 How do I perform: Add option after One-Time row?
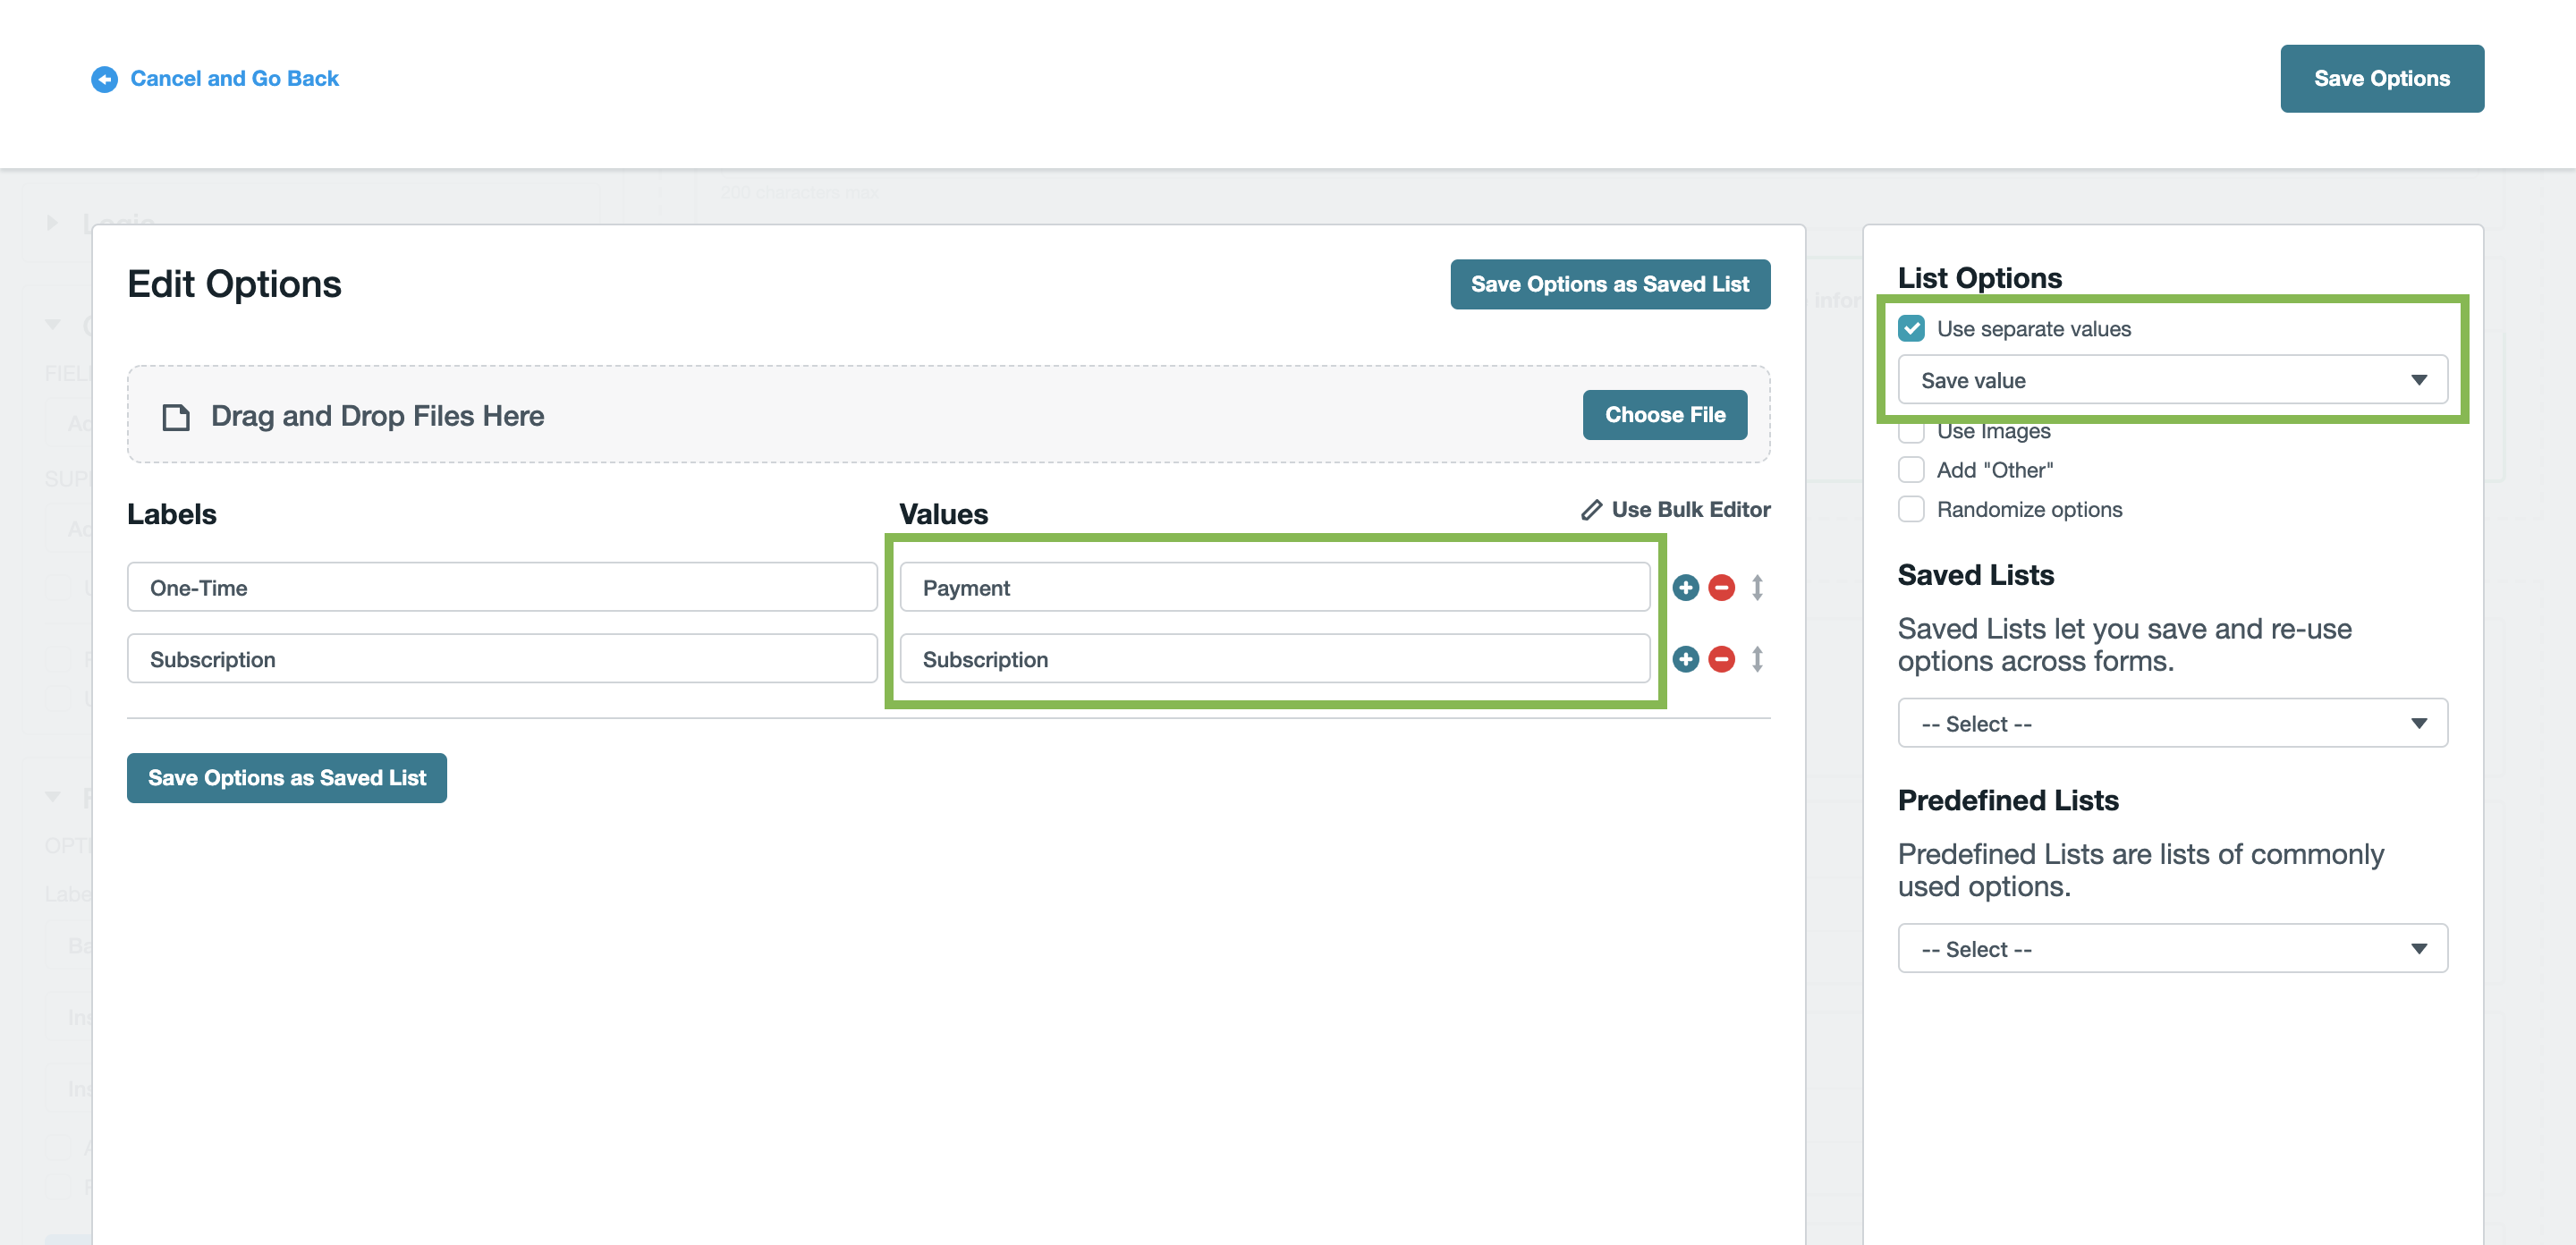pos(1685,588)
